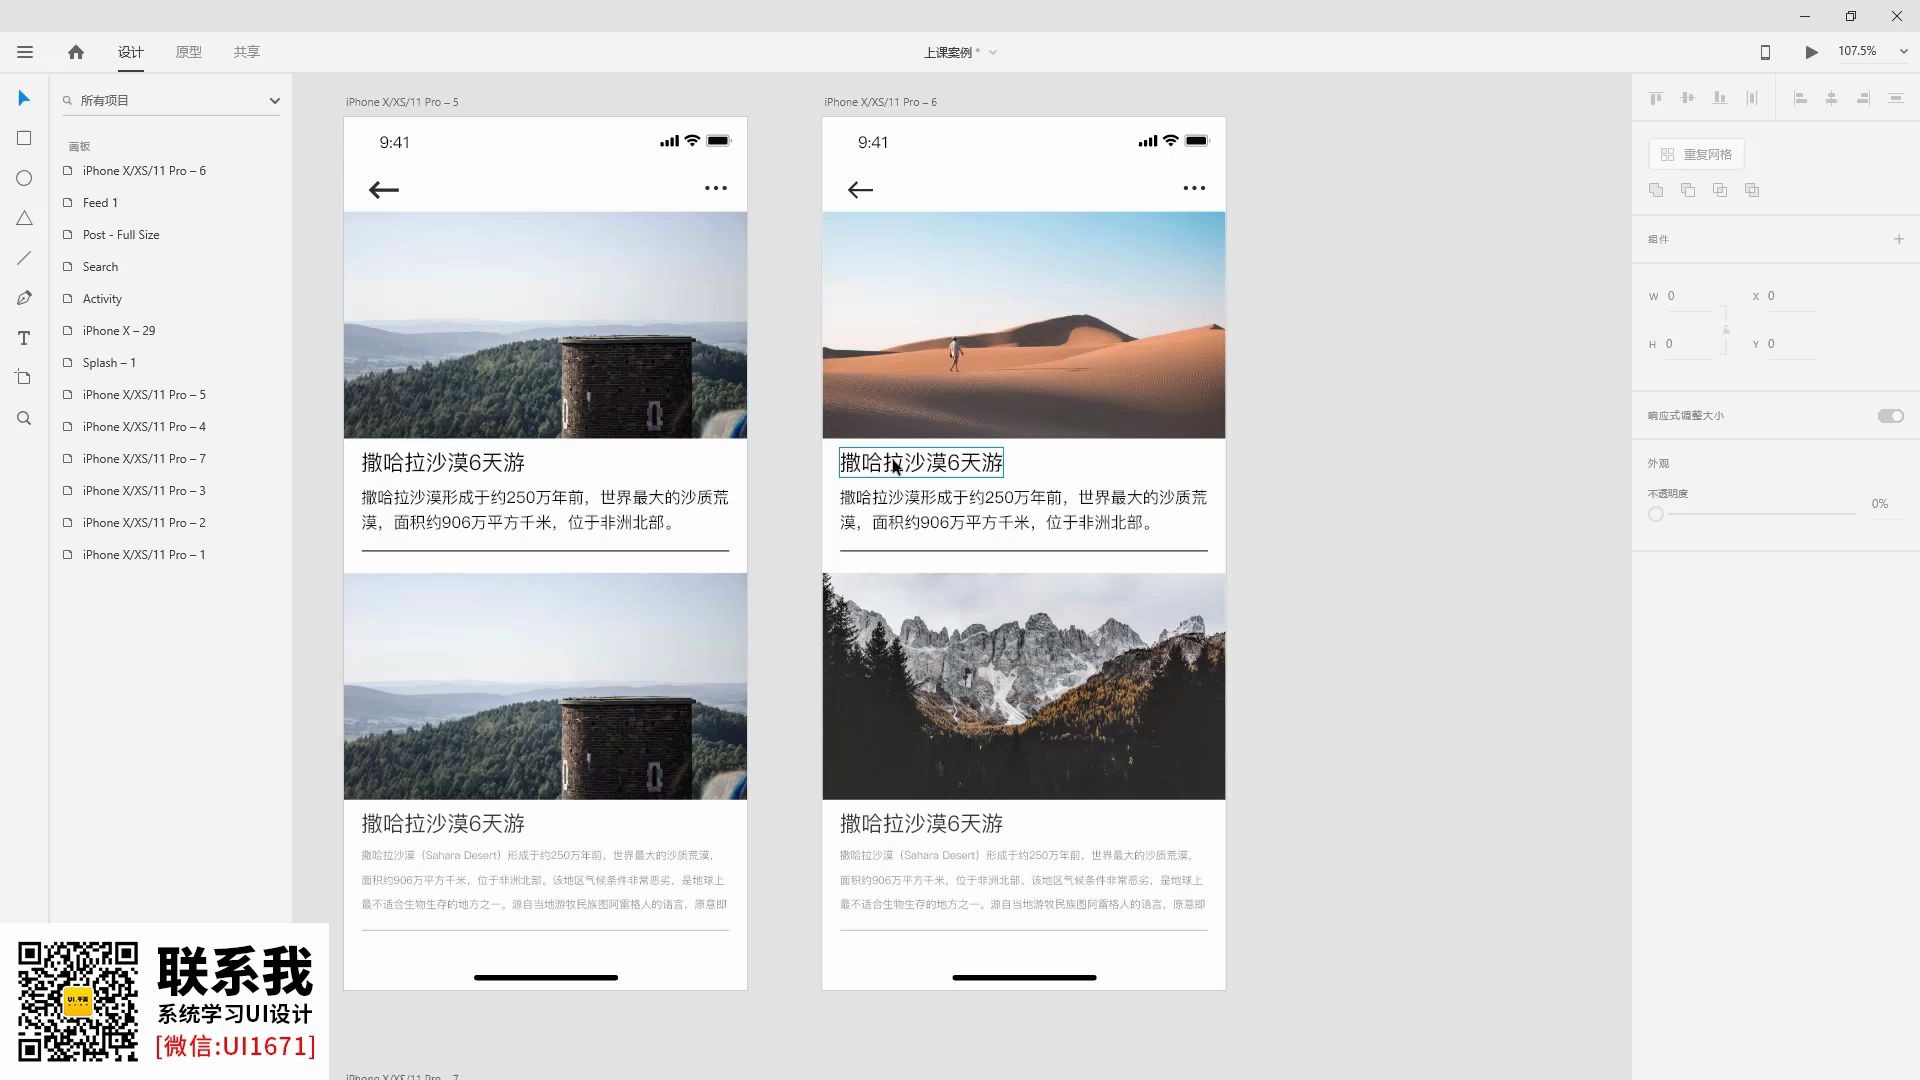Go to the Home screen icon

pyautogui.click(x=76, y=52)
